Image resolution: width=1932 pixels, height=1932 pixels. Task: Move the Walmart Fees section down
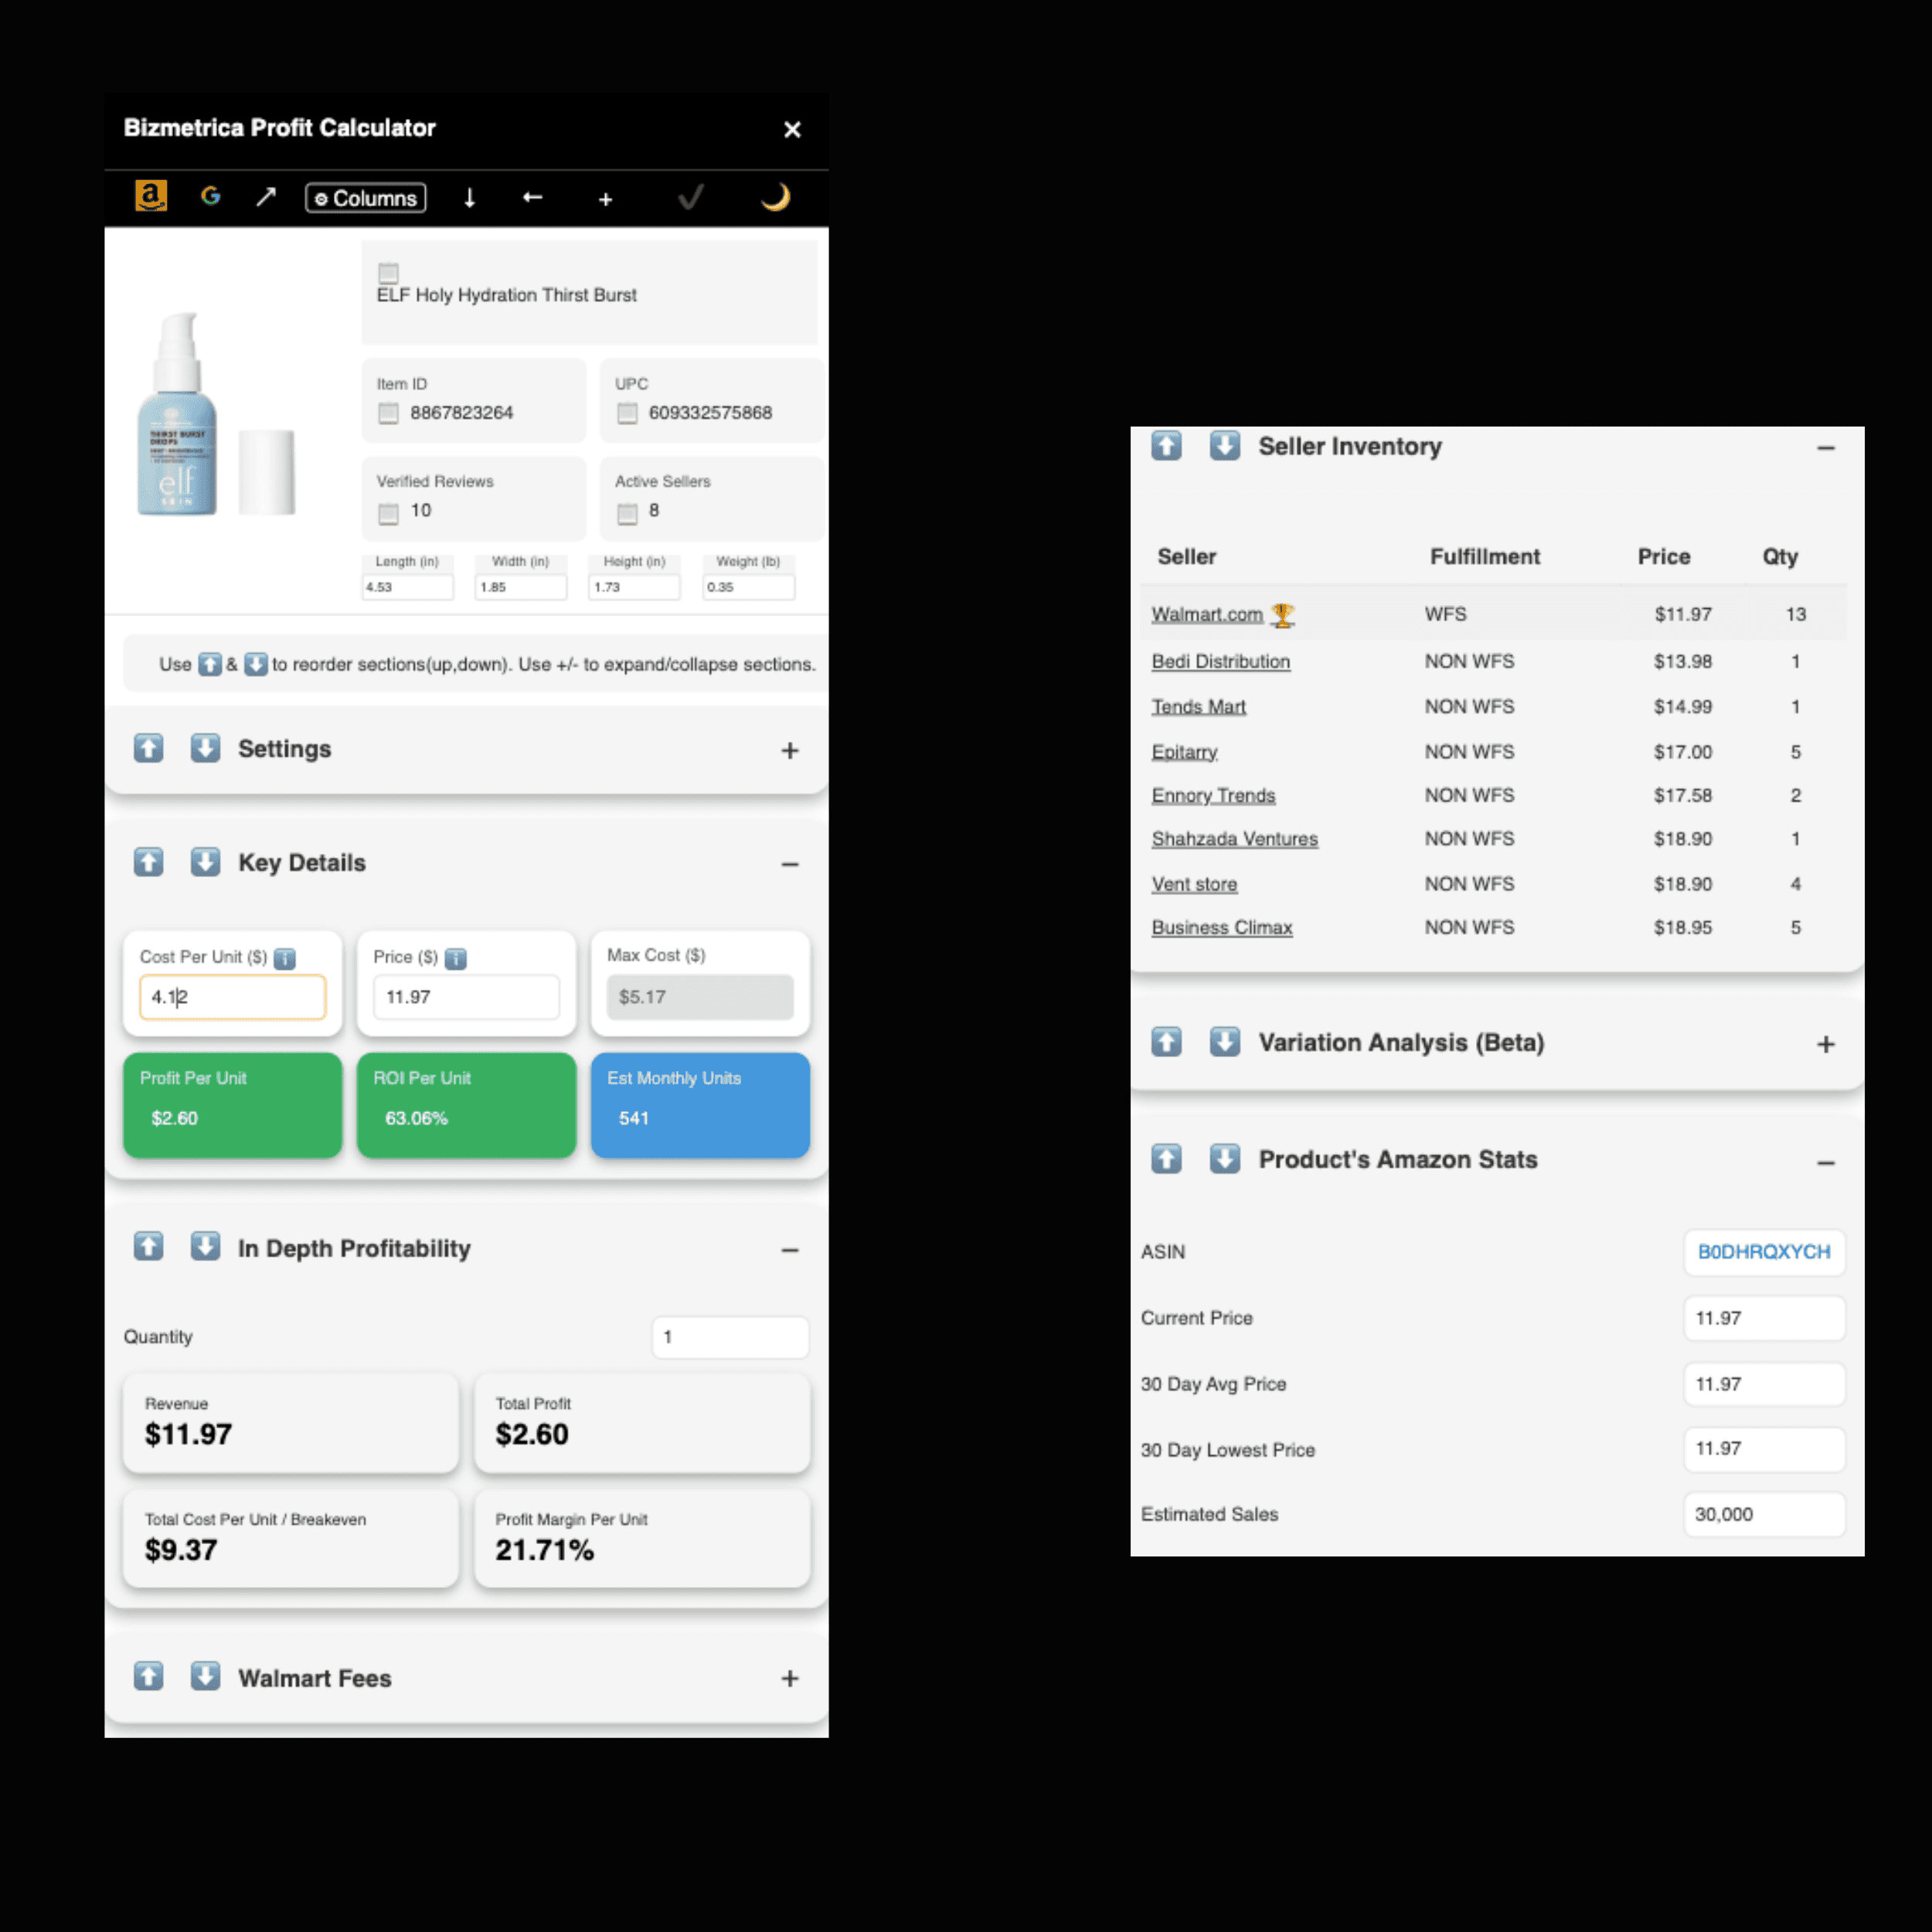[205, 1676]
